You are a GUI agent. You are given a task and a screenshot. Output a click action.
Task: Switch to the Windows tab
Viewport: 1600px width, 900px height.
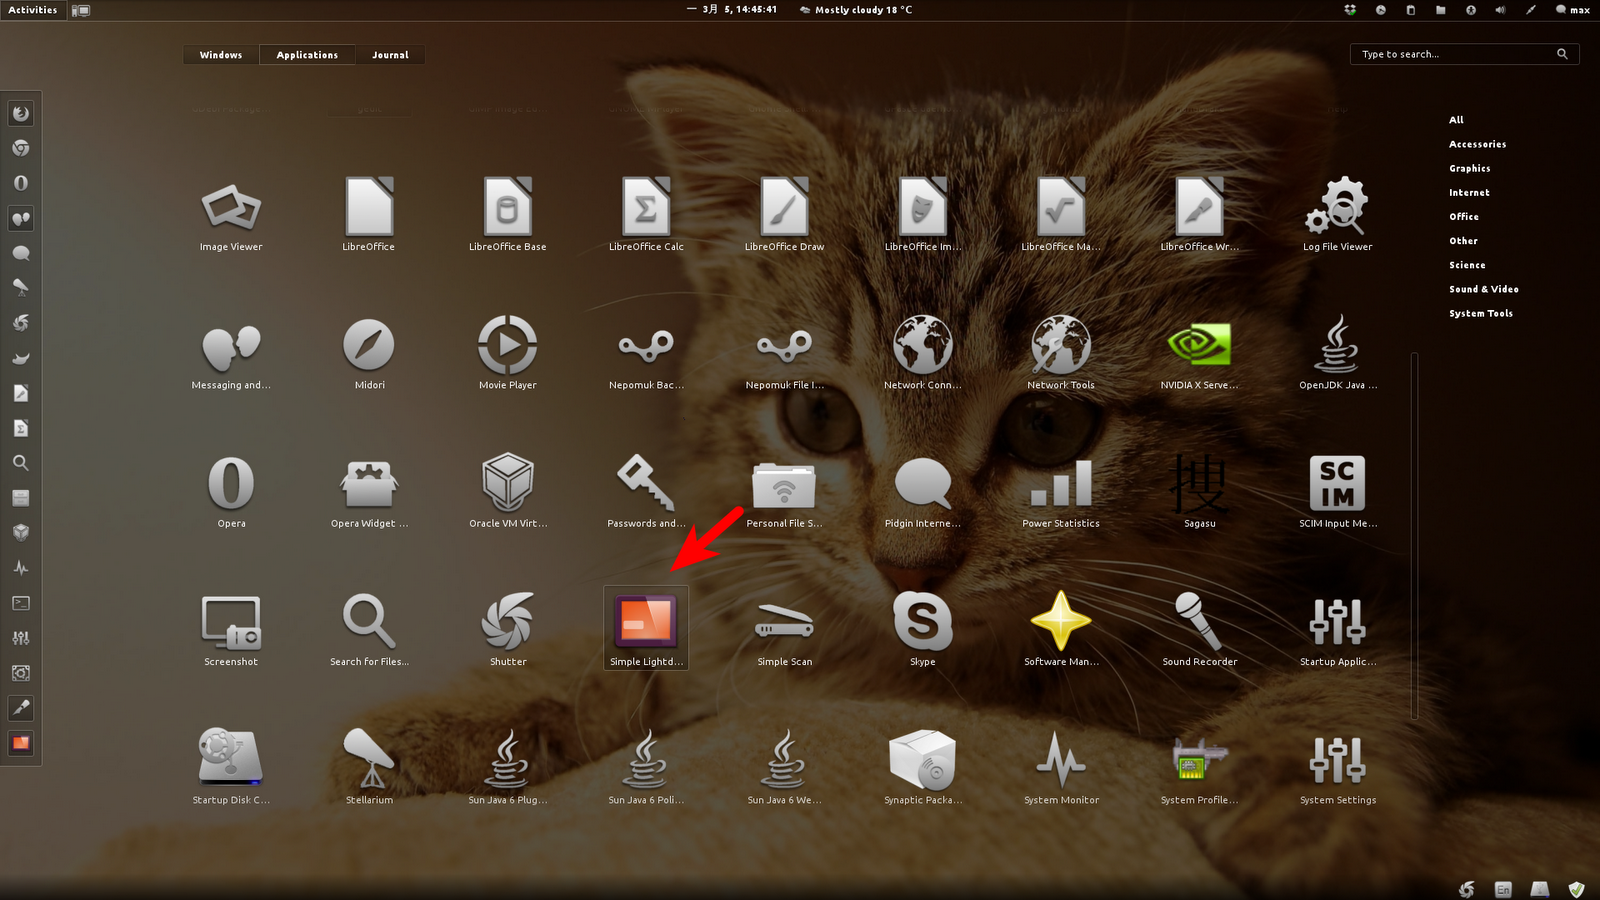tap(220, 54)
